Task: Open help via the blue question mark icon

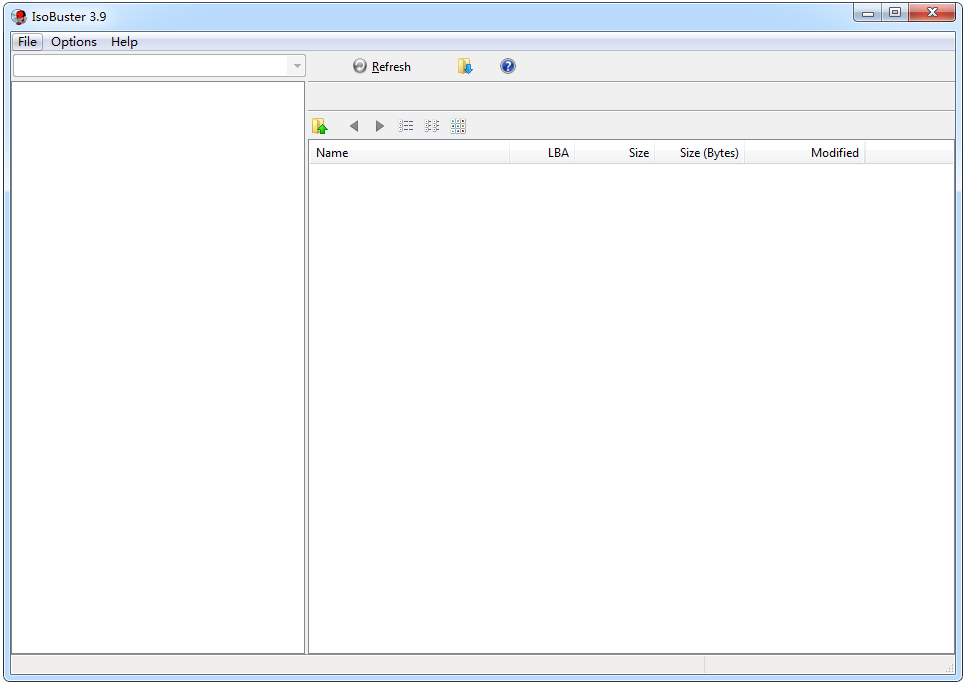Action: pyautogui.click(x=508, y=66)
